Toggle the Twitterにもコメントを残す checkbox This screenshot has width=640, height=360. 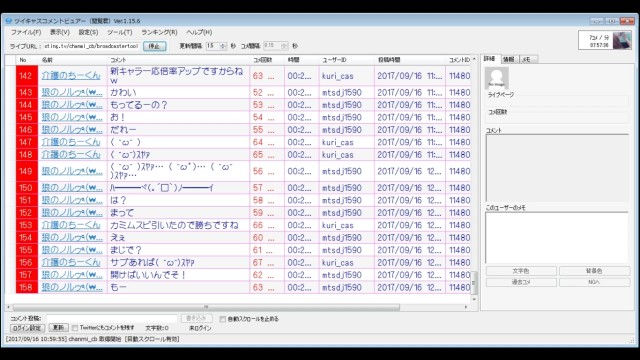point(75,328)
